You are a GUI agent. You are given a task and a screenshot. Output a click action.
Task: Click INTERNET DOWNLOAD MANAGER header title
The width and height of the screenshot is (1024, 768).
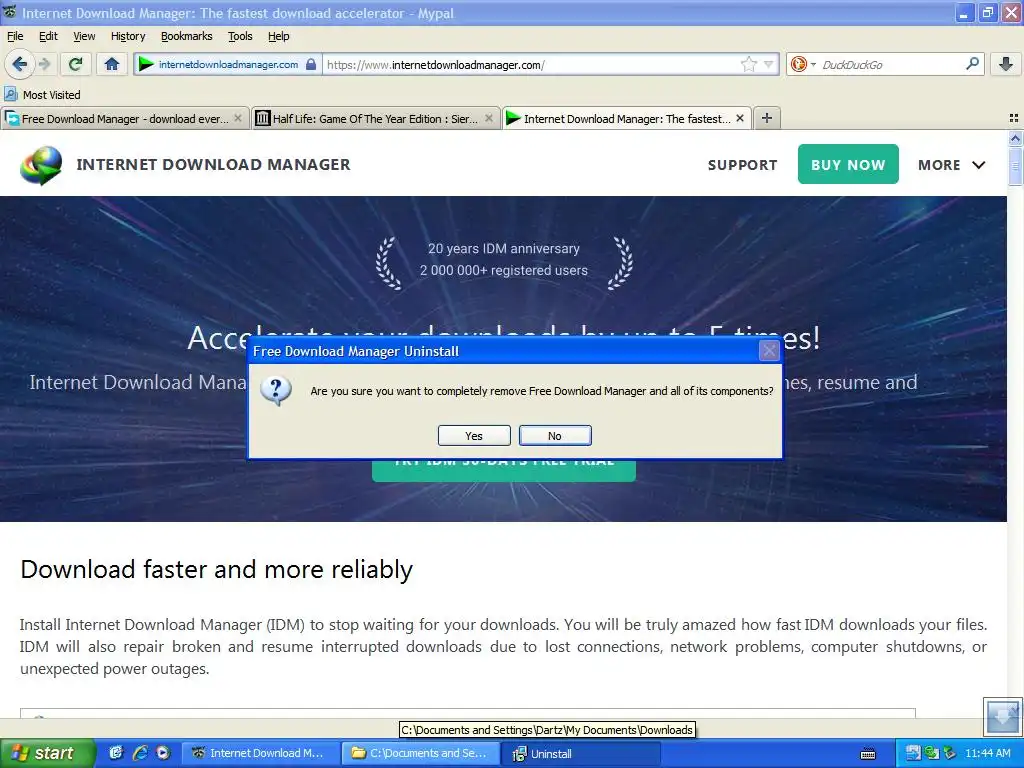click(214, 165)
